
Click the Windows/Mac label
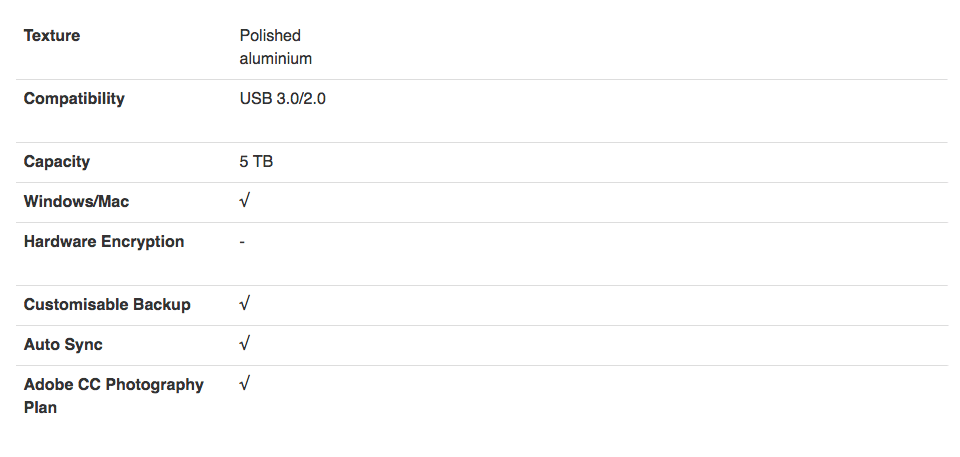click(x=77, y=202)
